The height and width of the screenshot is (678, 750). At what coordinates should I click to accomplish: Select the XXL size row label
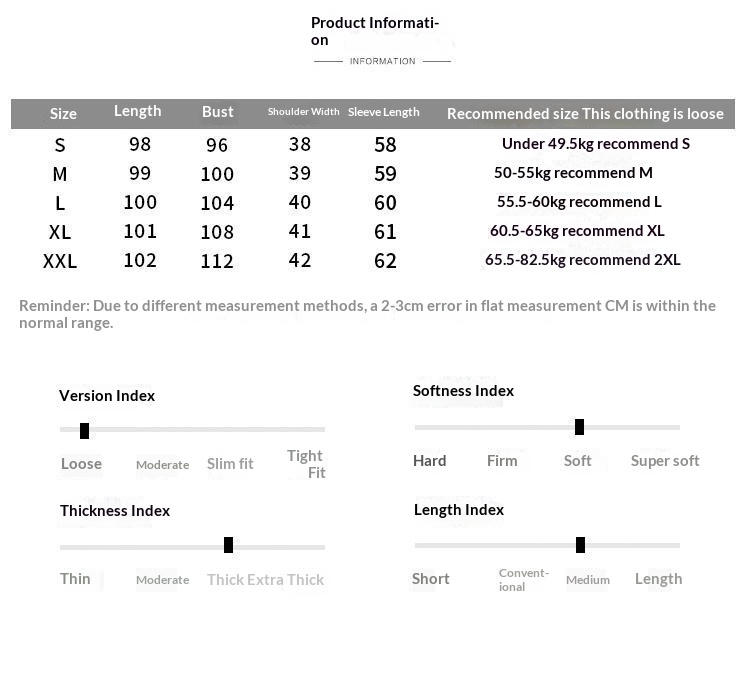pos(60,262)
